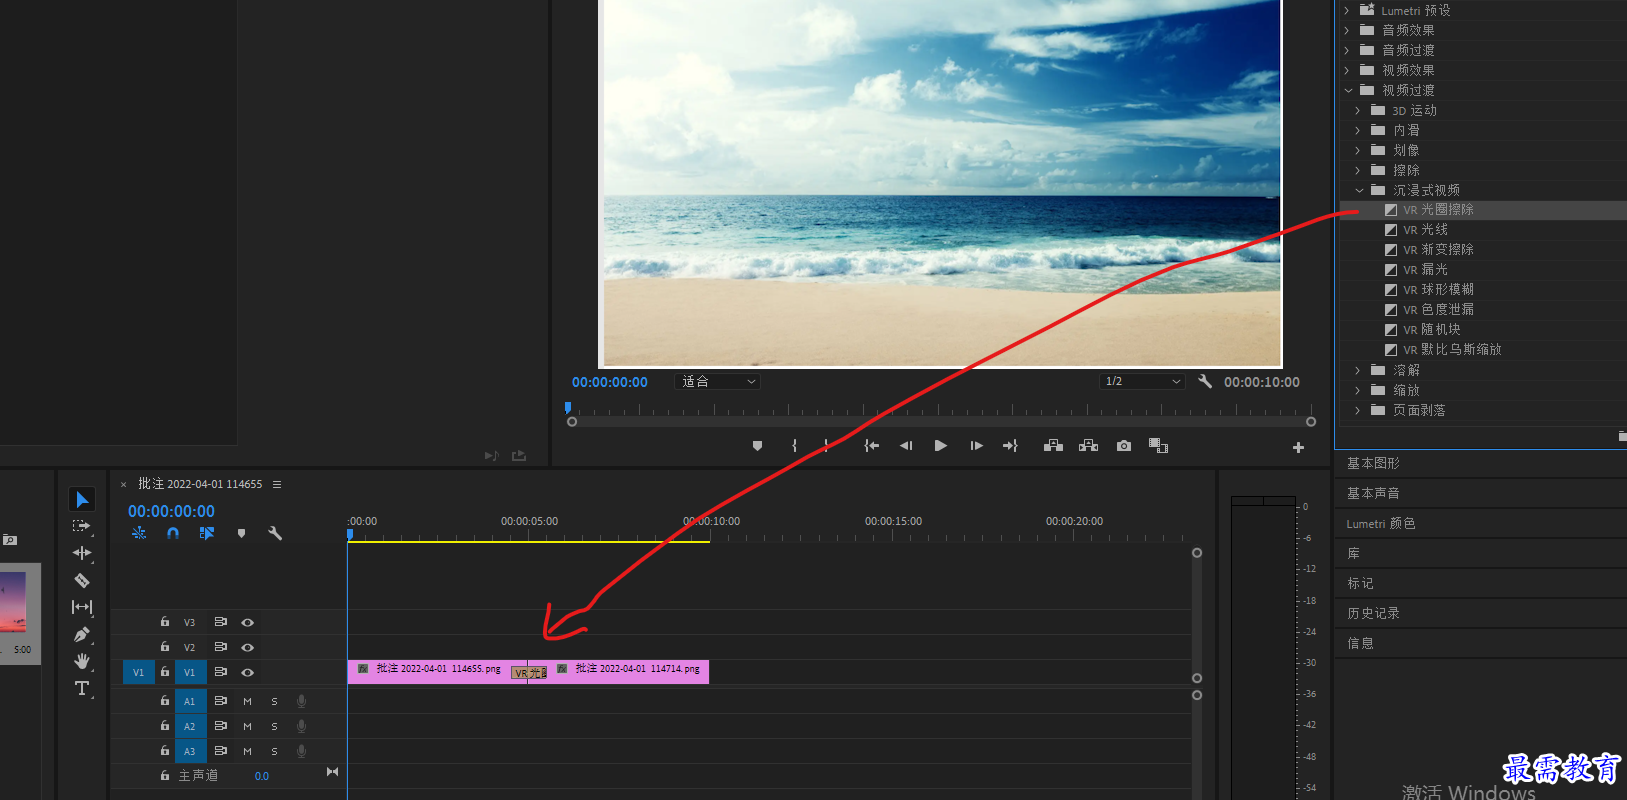Open the Lumetri 颜色 panel tab
Screen dimensions: 1627x800
[x=1381, y=523]
